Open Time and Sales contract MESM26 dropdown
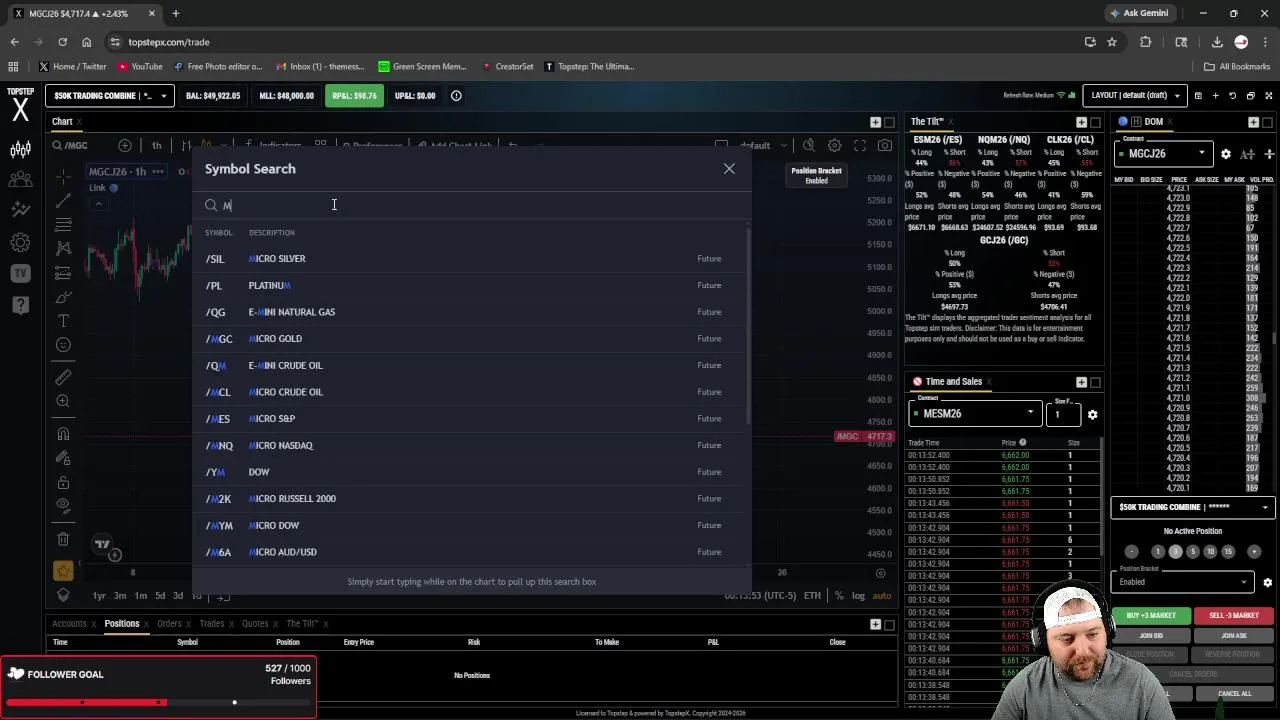The image size is (1280, 720). (x=975, y=413)
